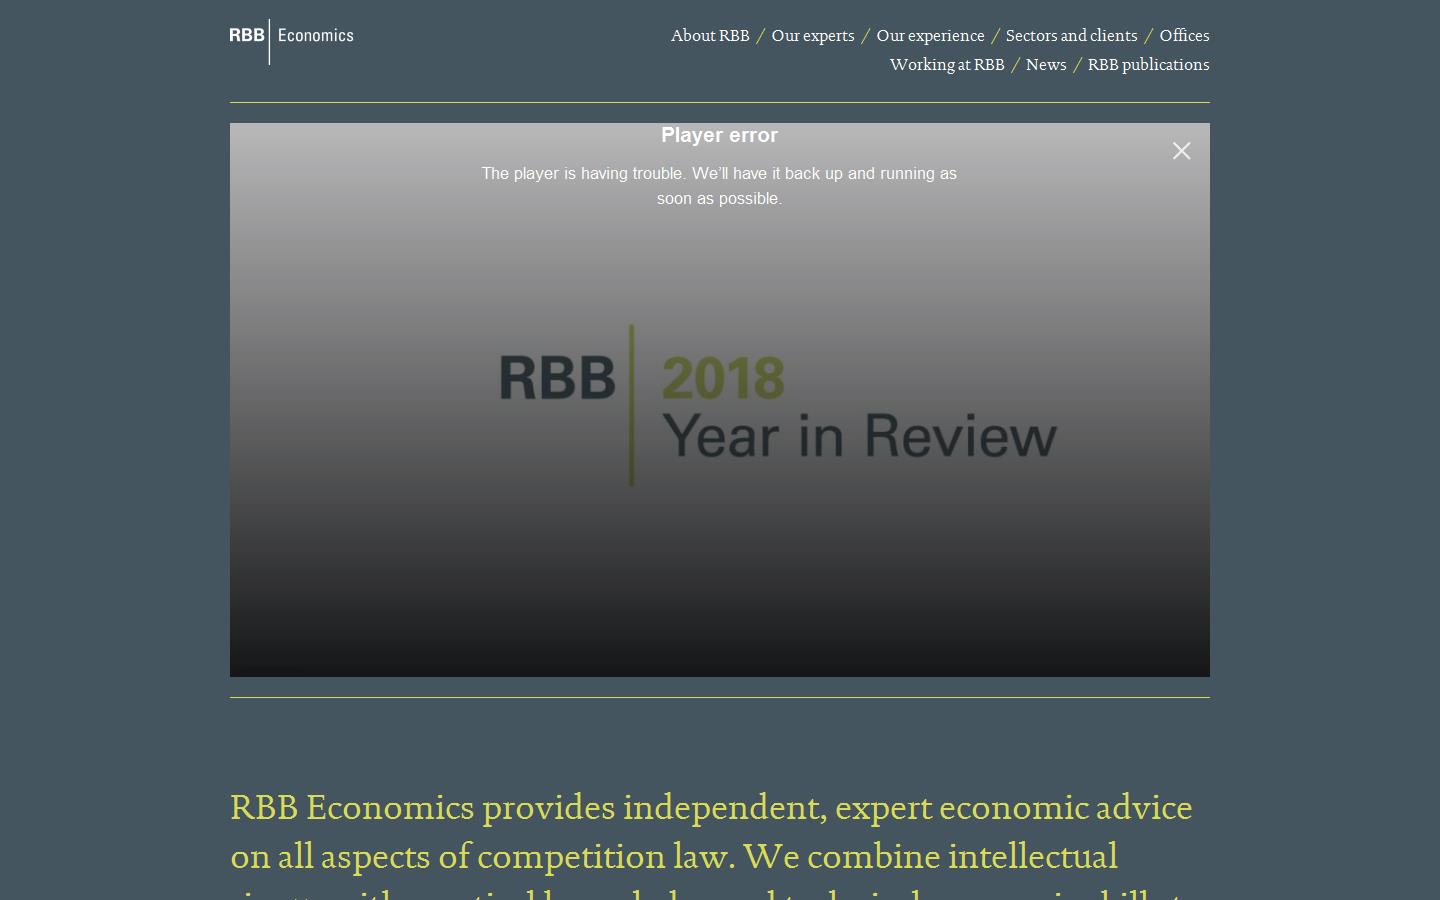This screenshot has height=900, width=1440.
Task: Open the About RBB page
Action: 710,35
